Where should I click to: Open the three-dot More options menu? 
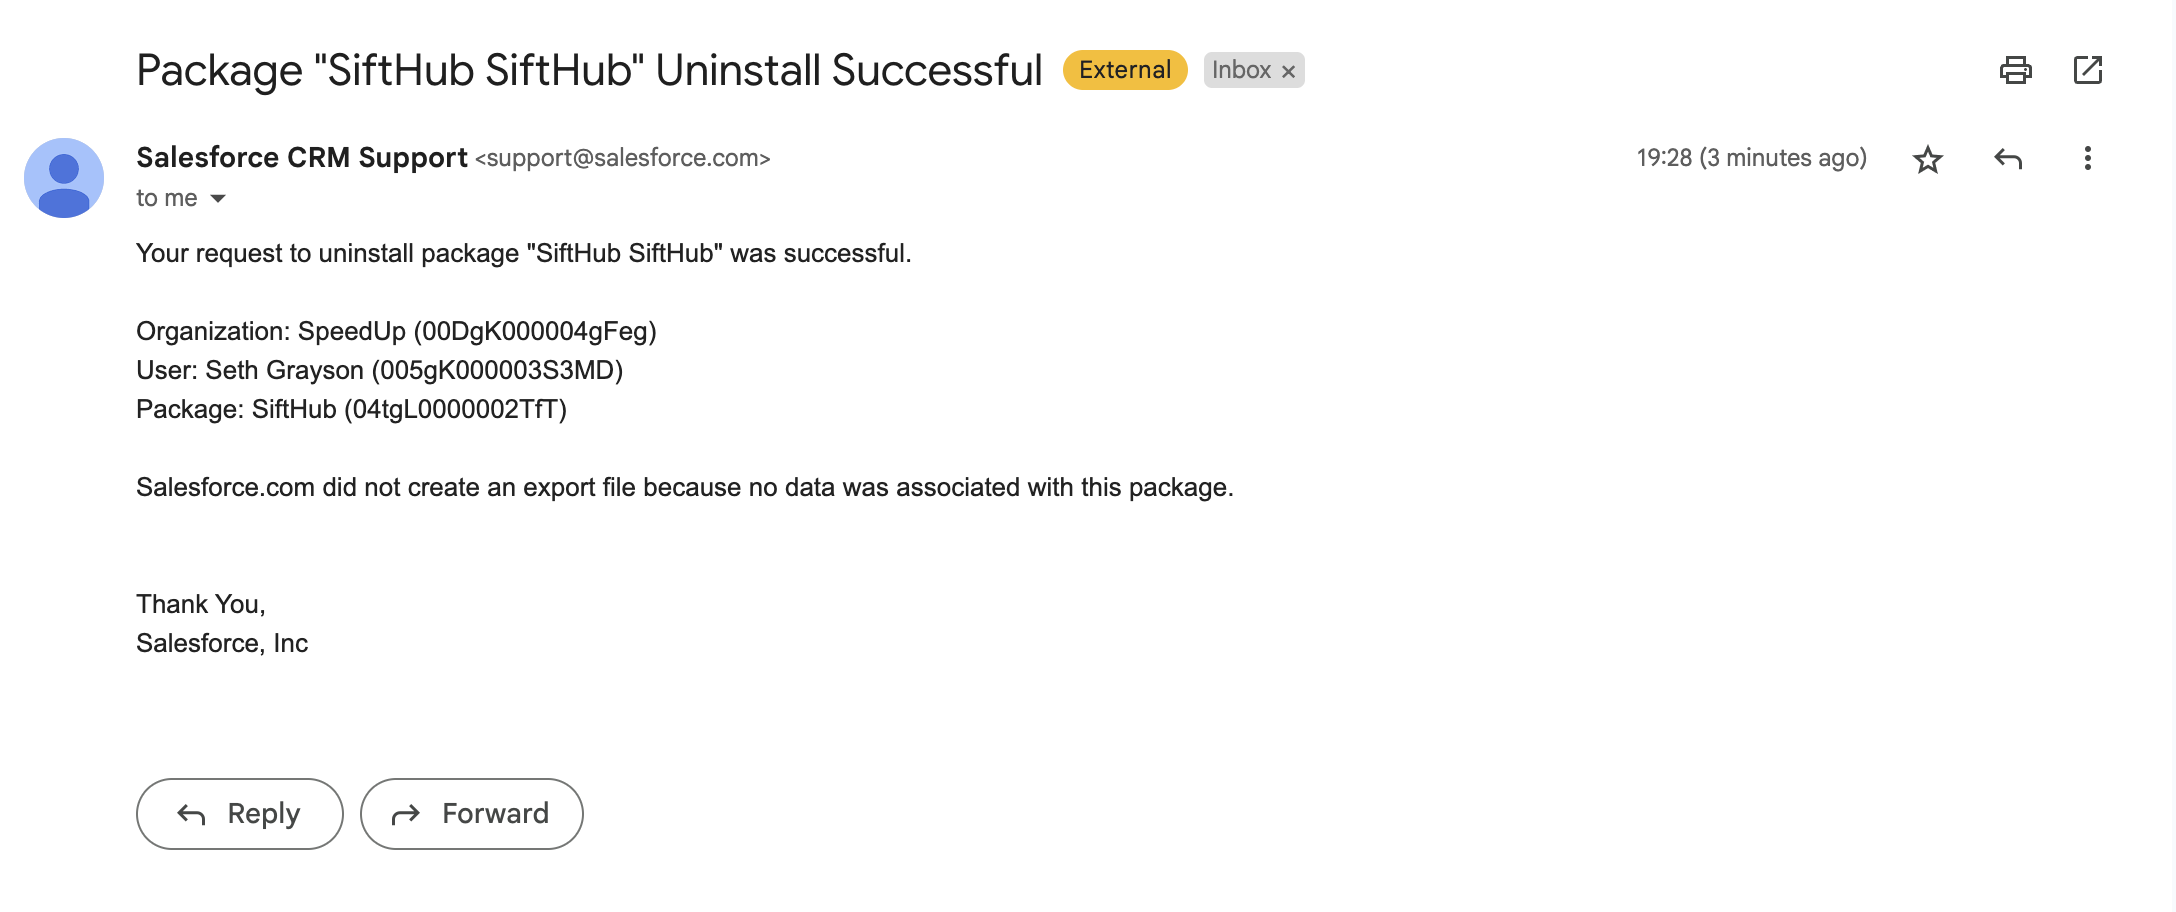2087,159
